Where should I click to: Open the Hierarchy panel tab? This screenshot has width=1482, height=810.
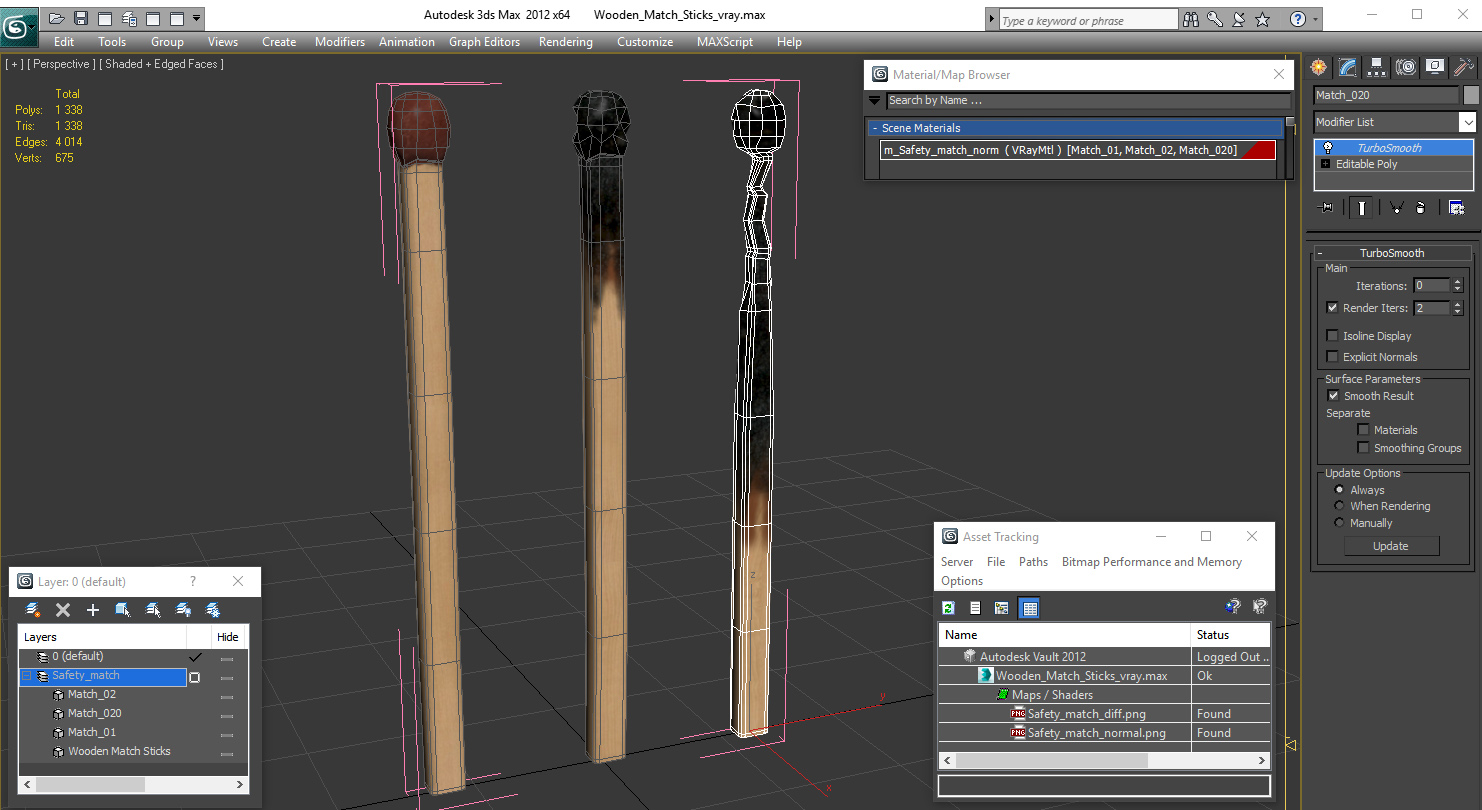point(1377,67)
